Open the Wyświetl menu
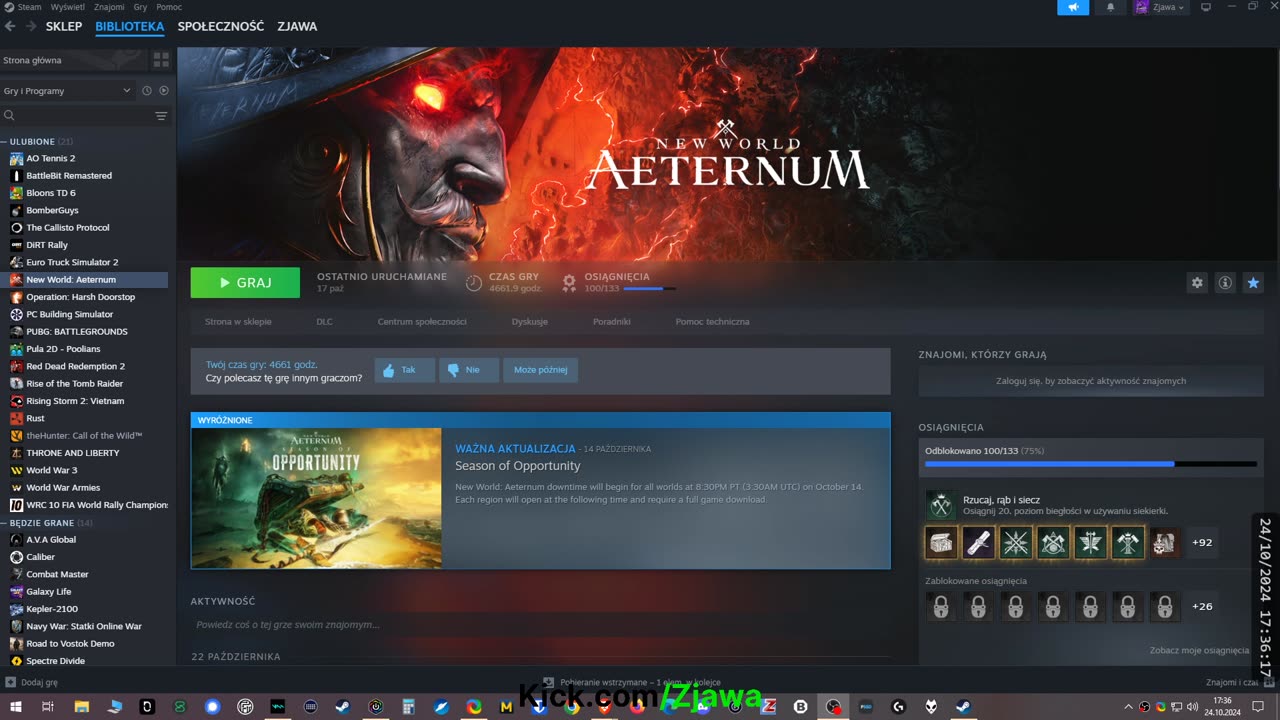The image size is (1280, 720). (x=68, y=7)
